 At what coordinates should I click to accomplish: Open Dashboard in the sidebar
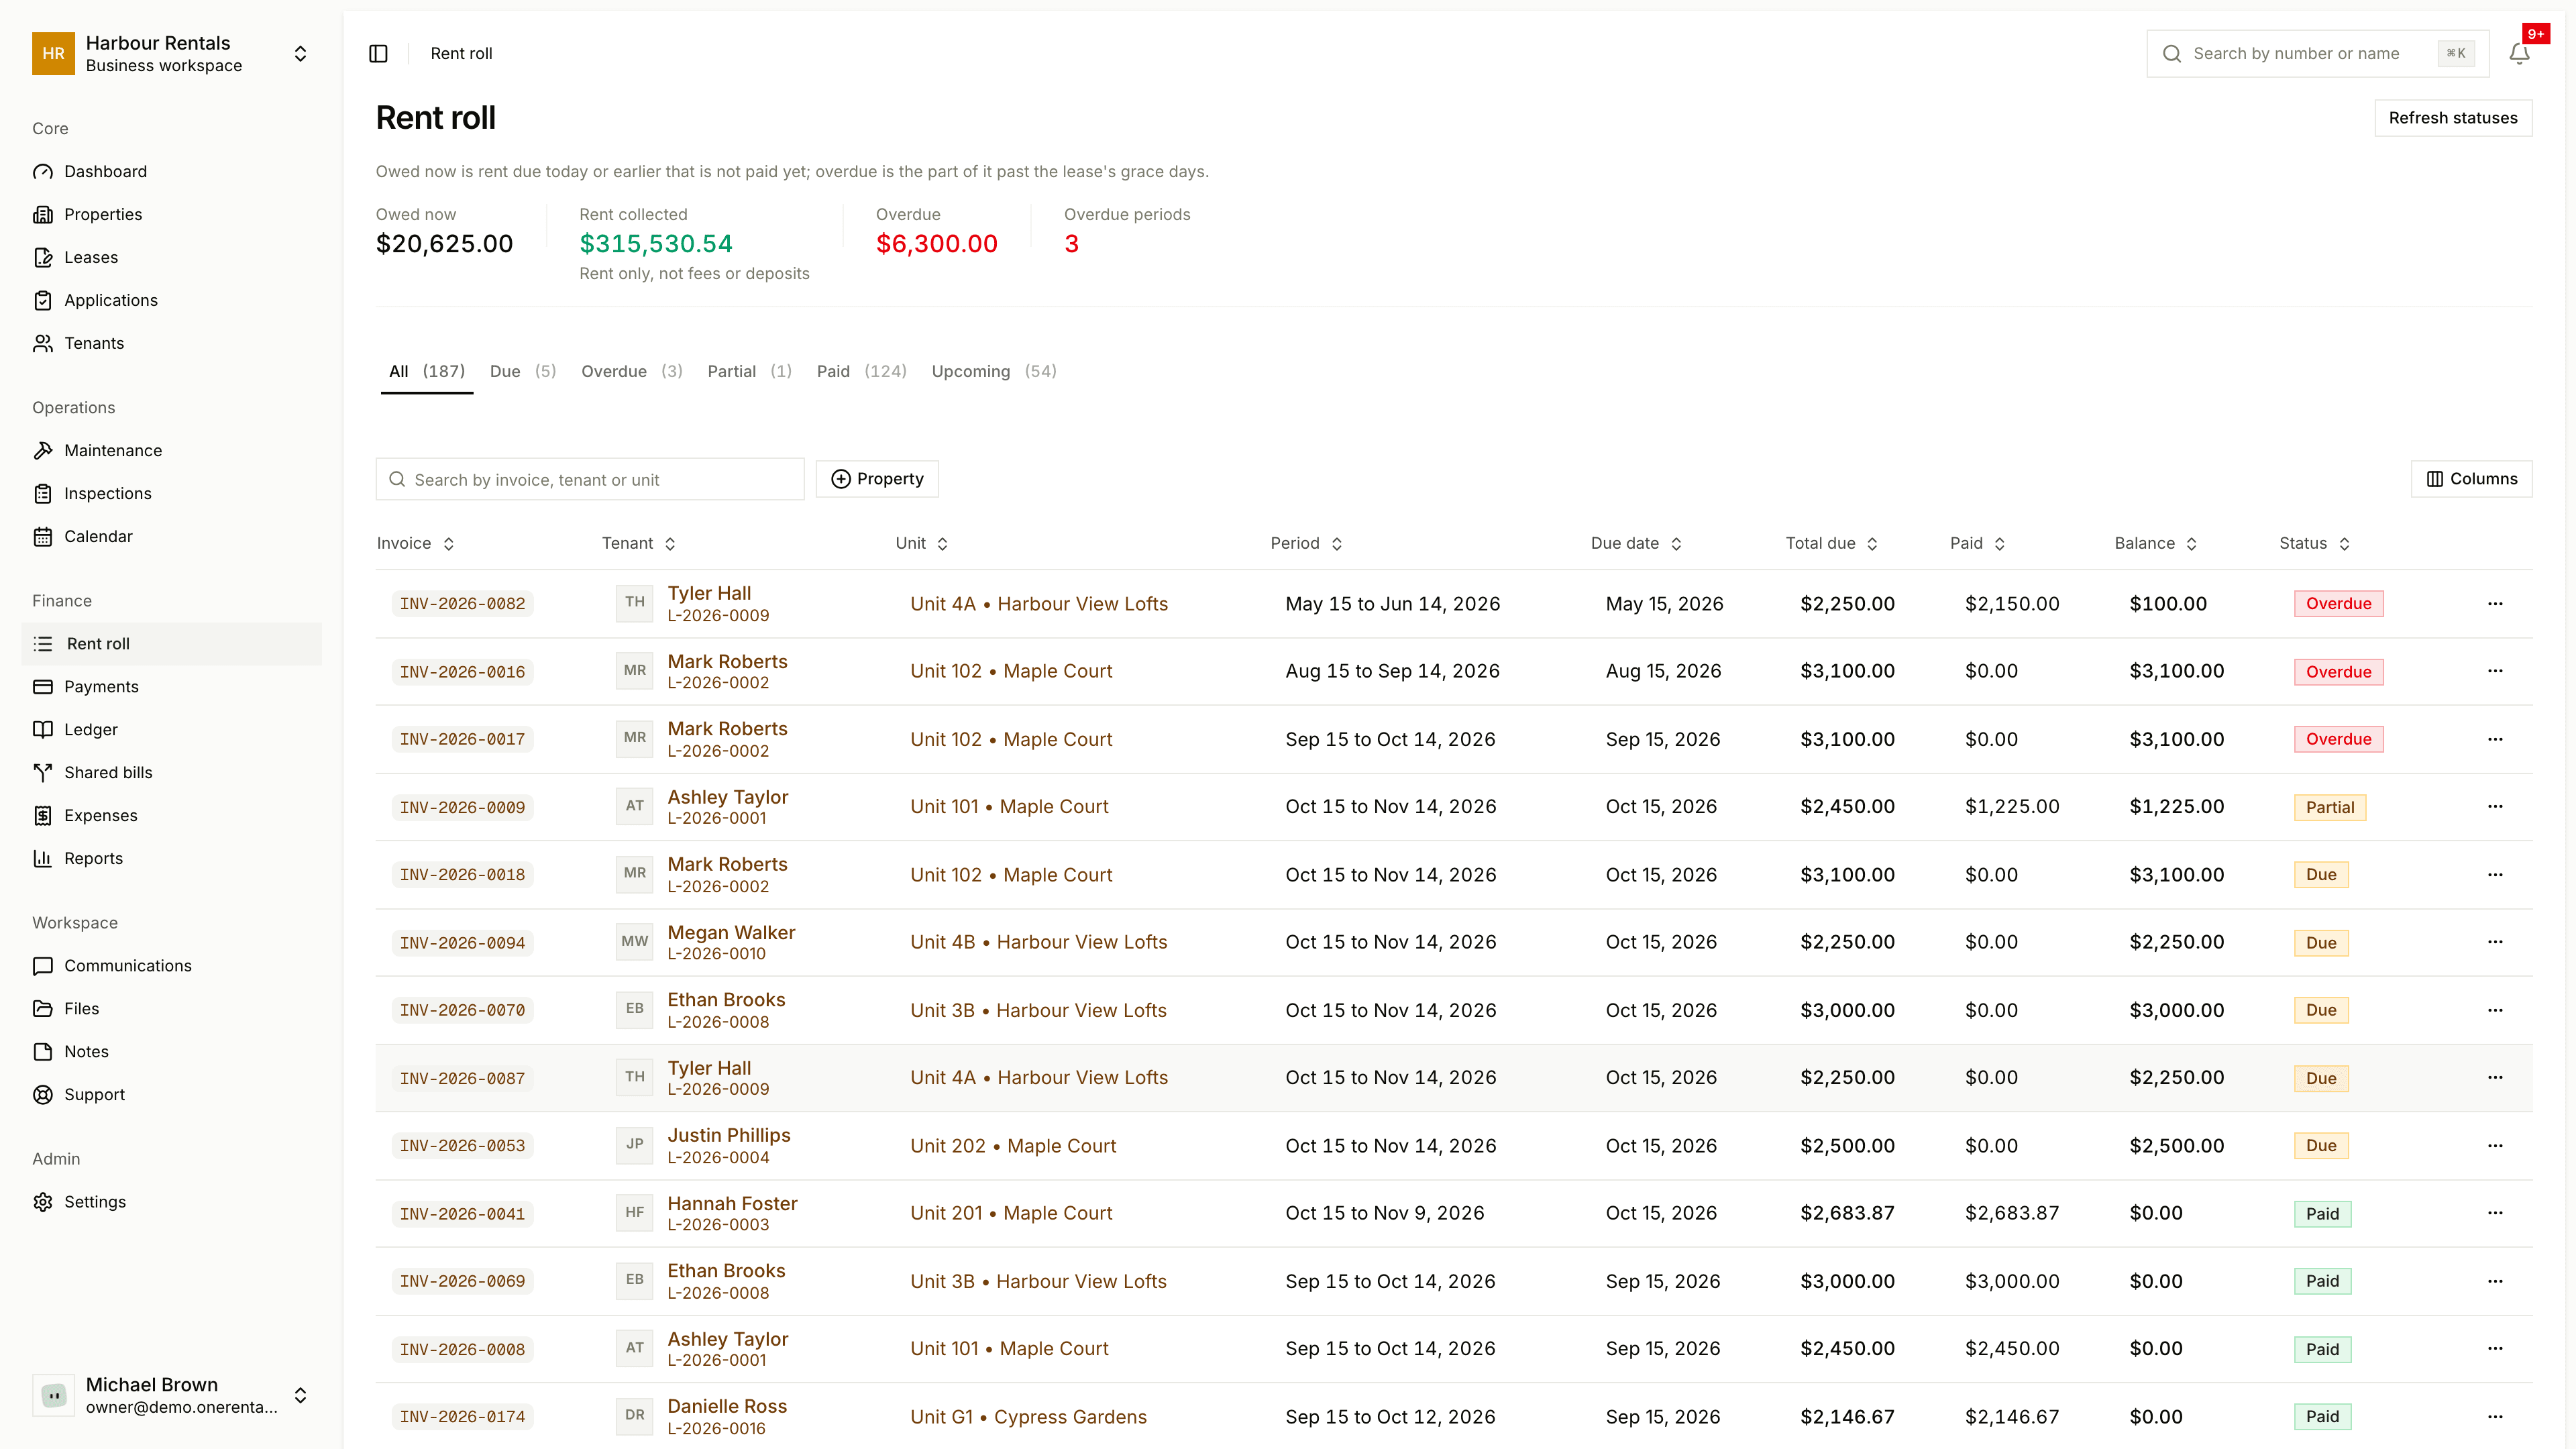click(172, 172)
